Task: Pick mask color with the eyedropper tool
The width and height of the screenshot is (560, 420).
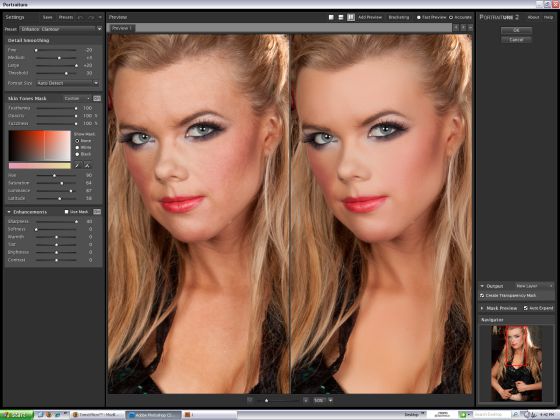Action: (77, 166)
